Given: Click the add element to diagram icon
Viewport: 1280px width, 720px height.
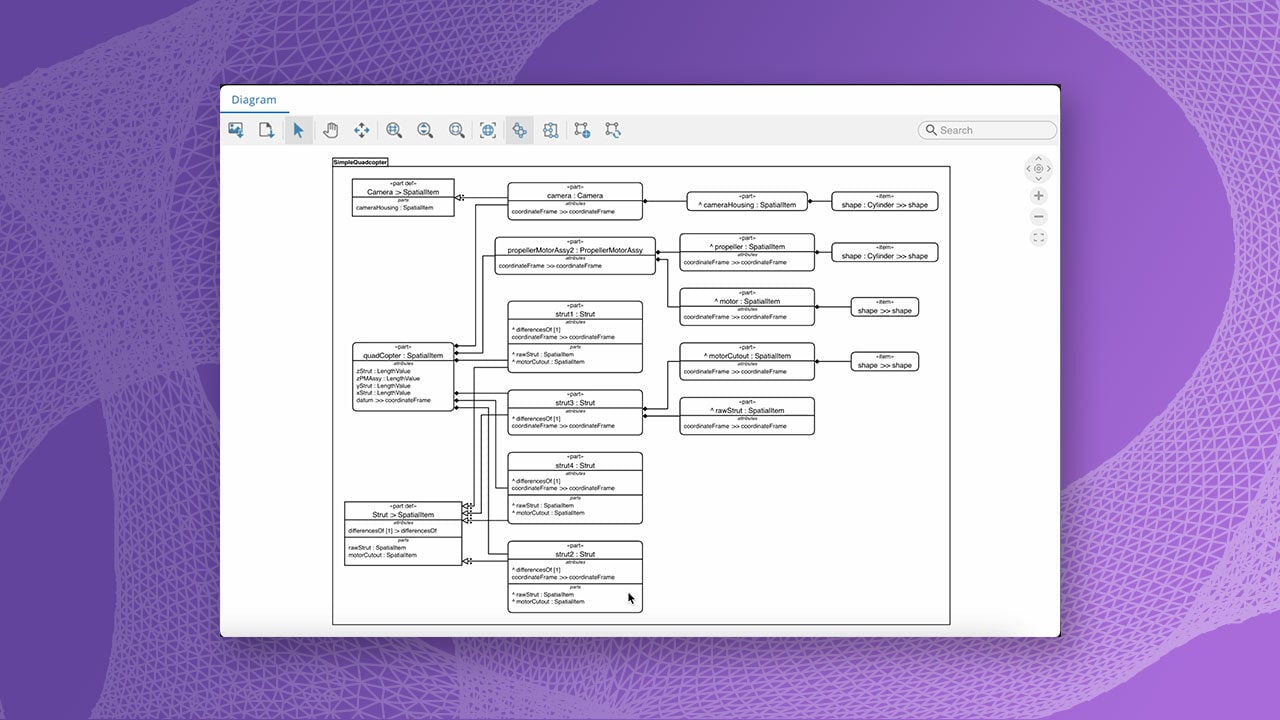Looking at the screenshot, I should pyautogui.click(x=582, y=130).
